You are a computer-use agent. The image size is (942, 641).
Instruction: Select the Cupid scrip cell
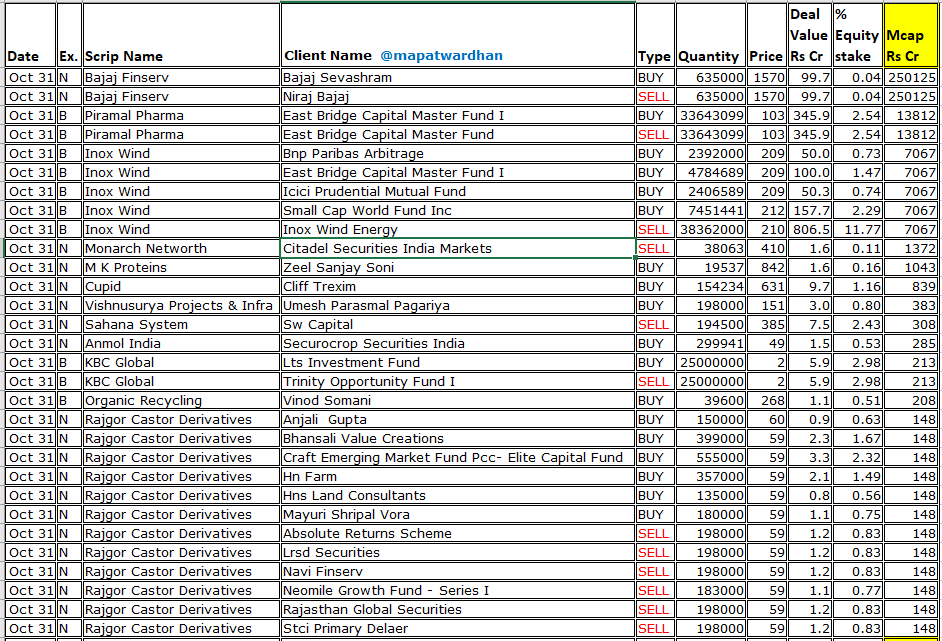[181, 287]
